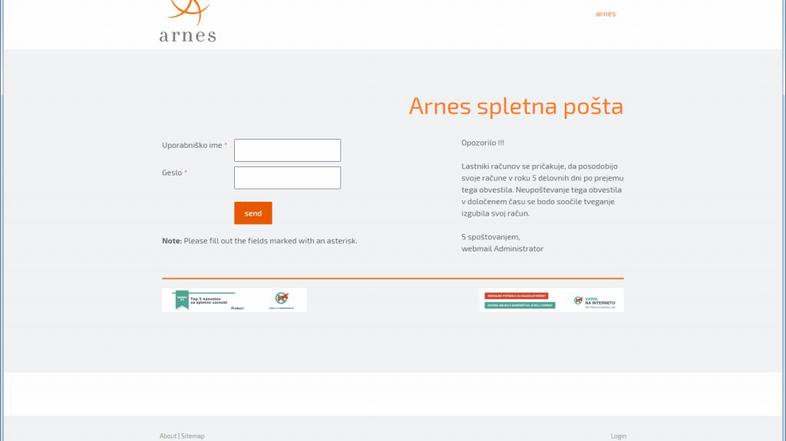Click the orange send button

point(253,213)
